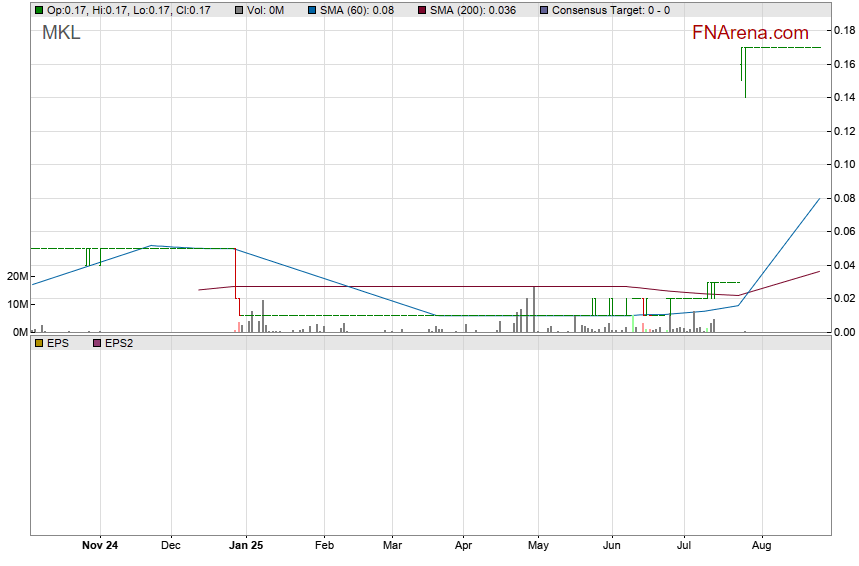Select the Consensus Target: 0 - 0 text
This screenshot has width=859, height=566.
(x=611, y=10)
